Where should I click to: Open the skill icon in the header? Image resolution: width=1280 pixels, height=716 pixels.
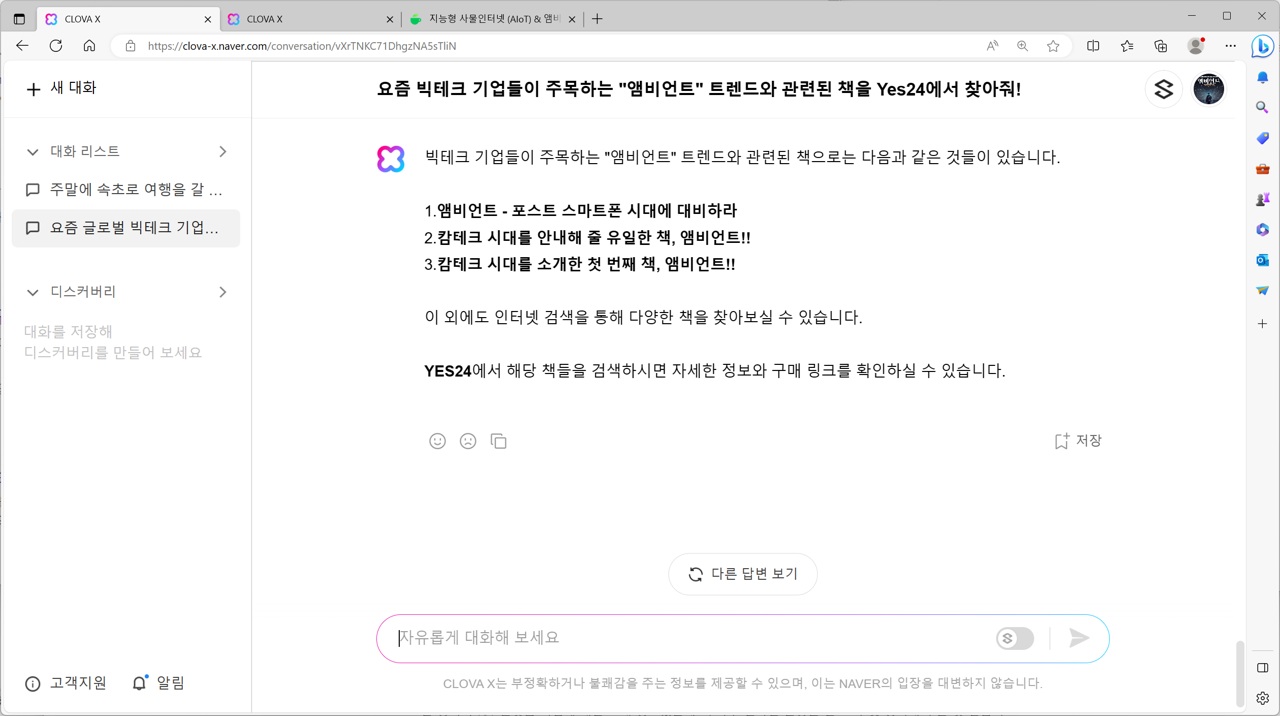click(x=1163, y=89)
